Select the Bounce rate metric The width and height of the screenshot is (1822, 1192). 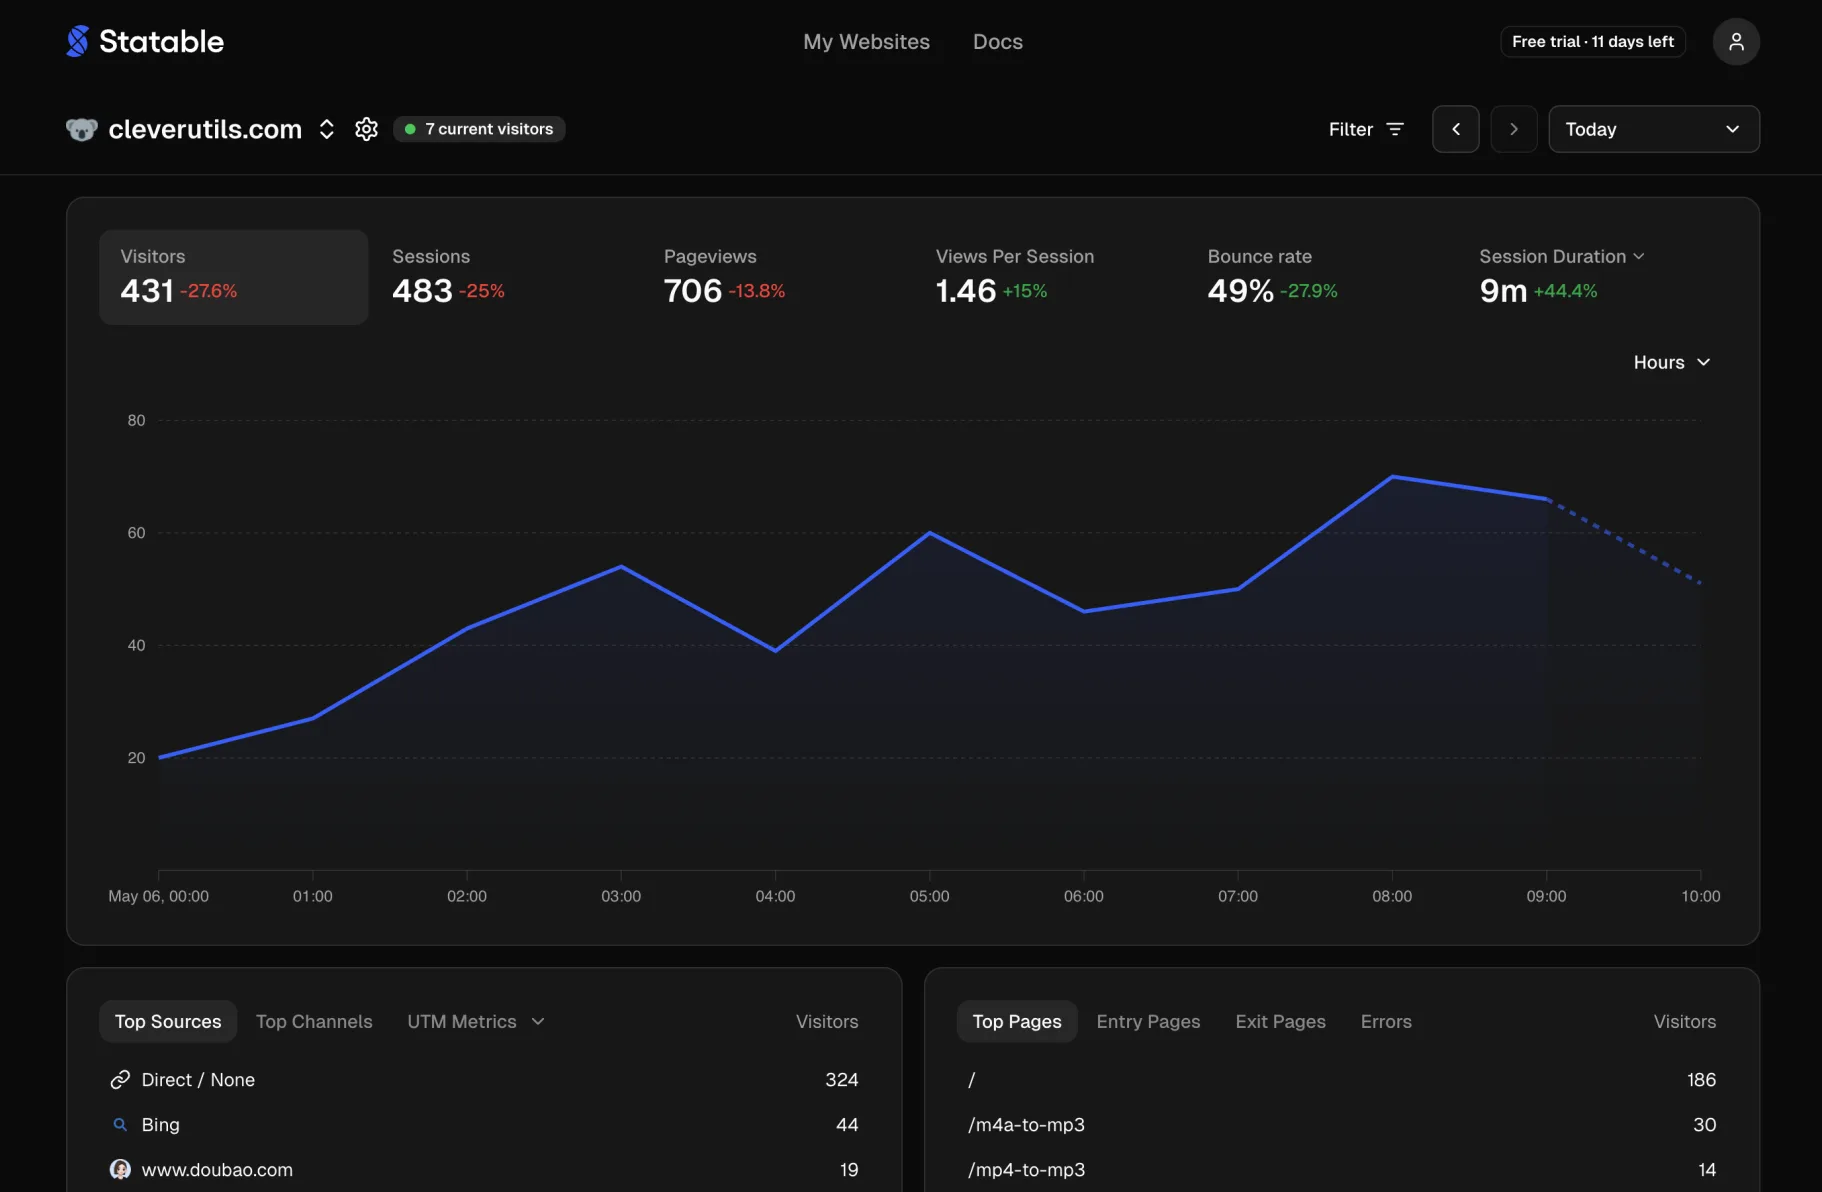(x=1322, y=277)
